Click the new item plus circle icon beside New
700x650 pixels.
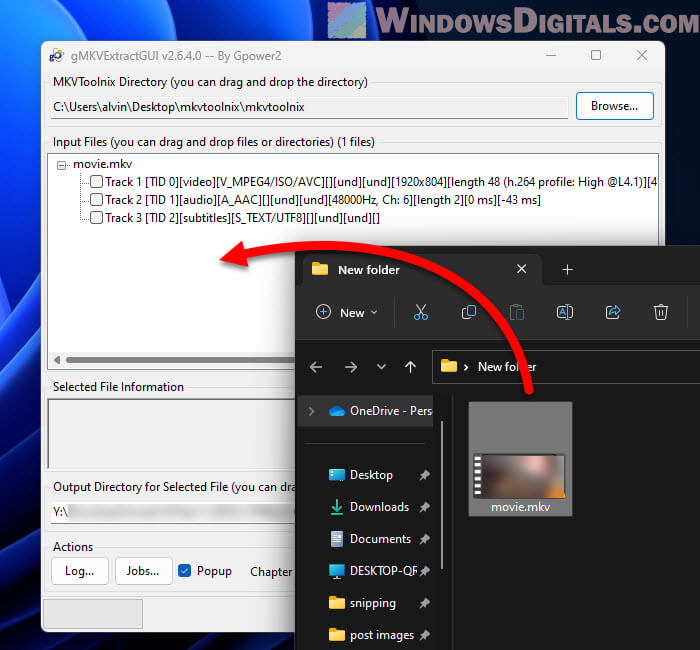coord(323,312)
